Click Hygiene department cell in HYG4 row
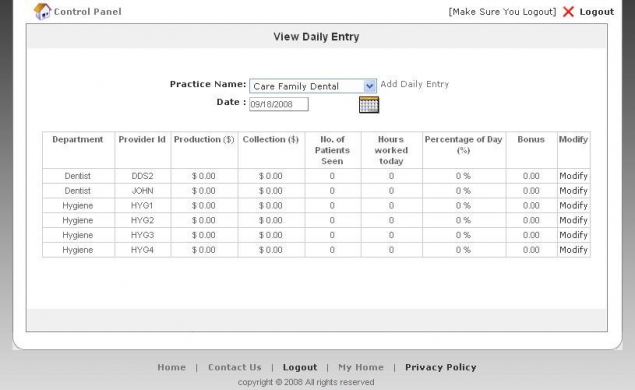The image size is (635, 390). click(x=78, y=250)
